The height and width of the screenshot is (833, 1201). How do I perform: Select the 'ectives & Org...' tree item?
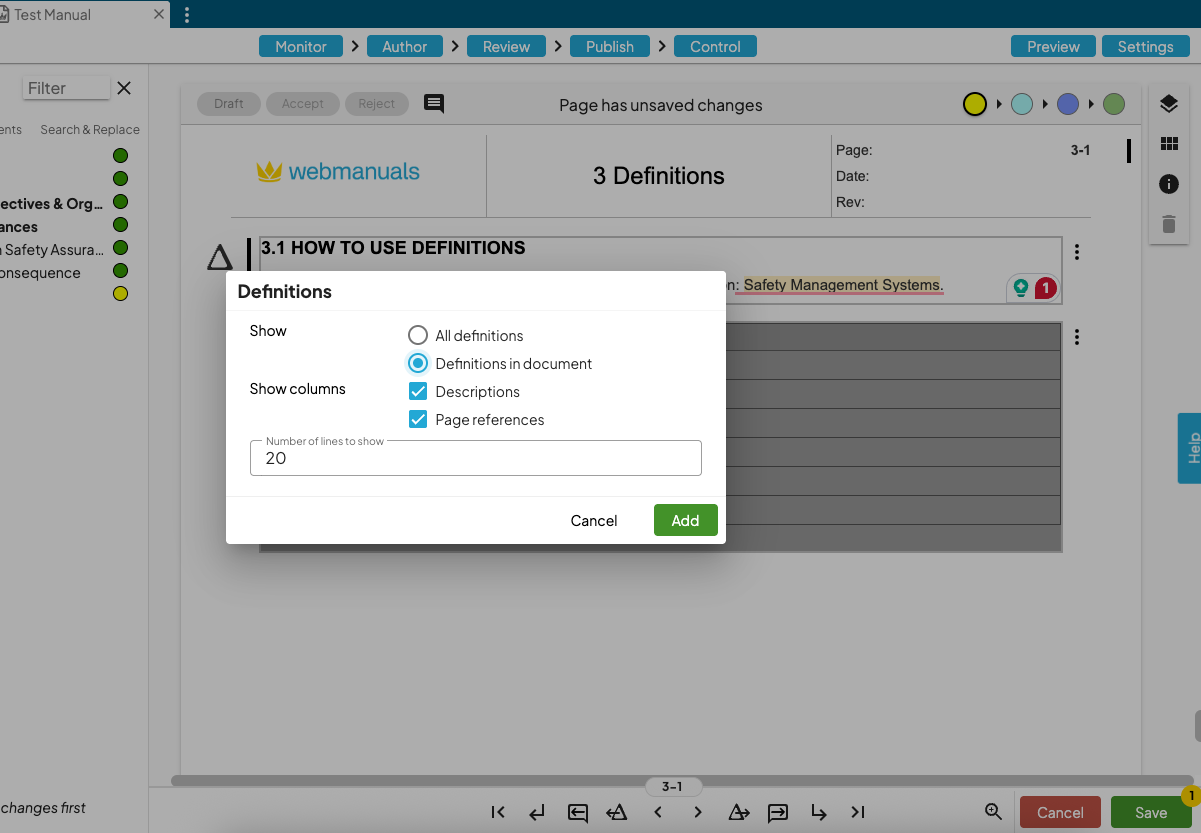52,204
